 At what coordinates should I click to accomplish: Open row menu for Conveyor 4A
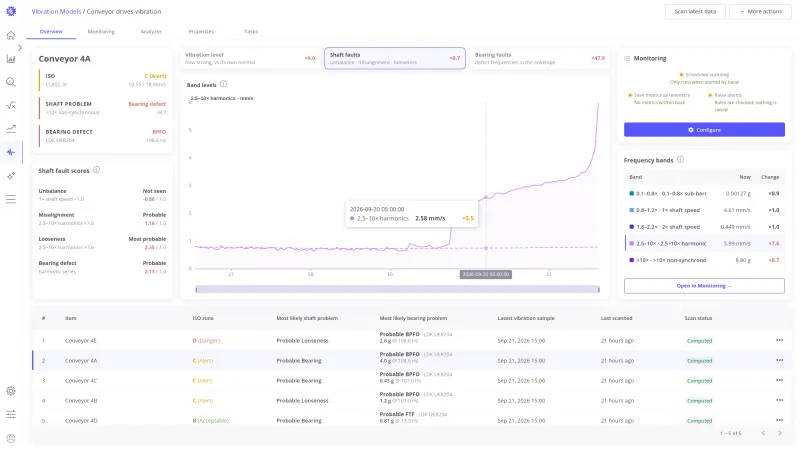tap(780, 360)
